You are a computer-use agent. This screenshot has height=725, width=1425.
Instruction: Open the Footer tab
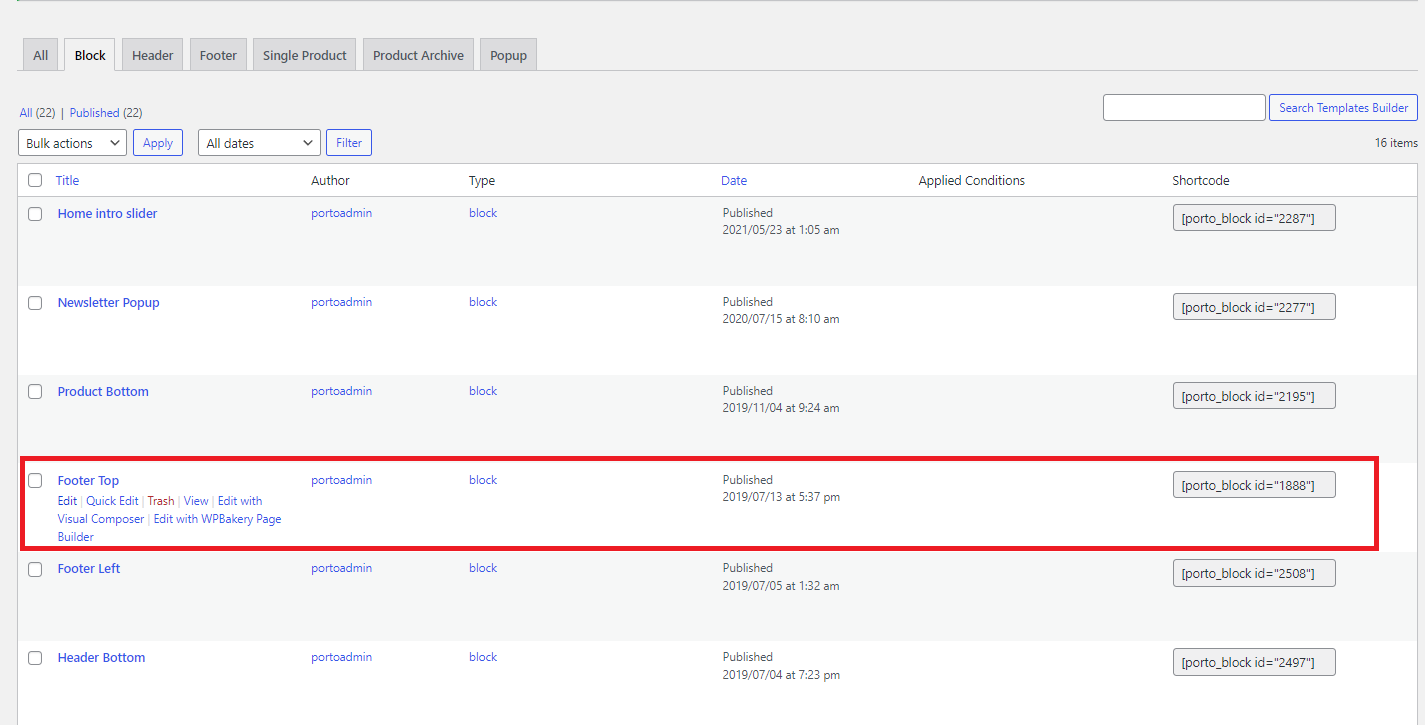[x=218, y=56]
